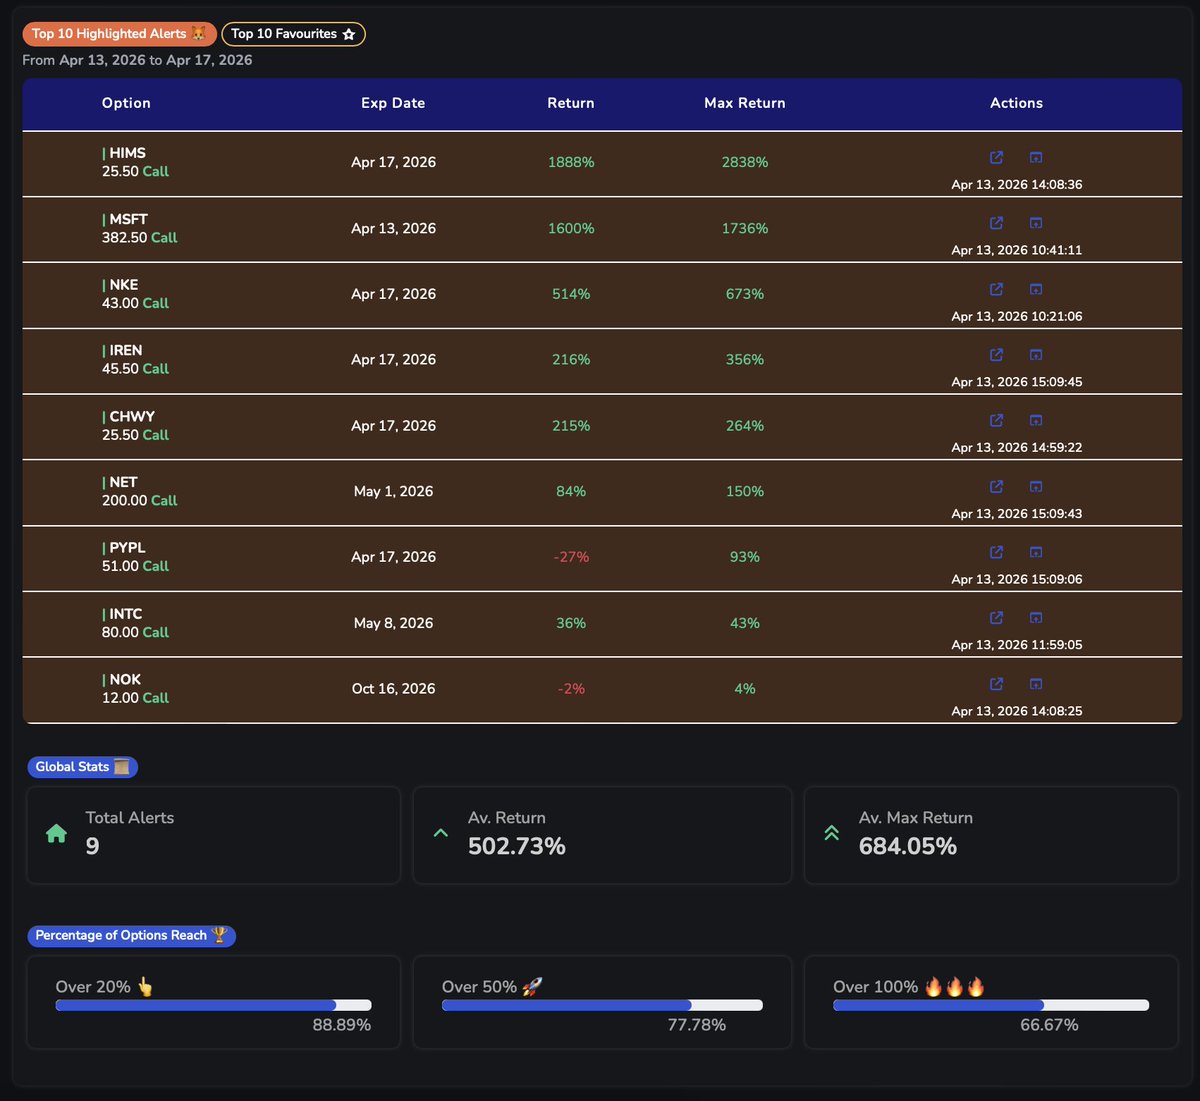Viewport: 1200px width, 1101px height.
Task: Click the 2838% max return value
Action: [x=745, y=162]
